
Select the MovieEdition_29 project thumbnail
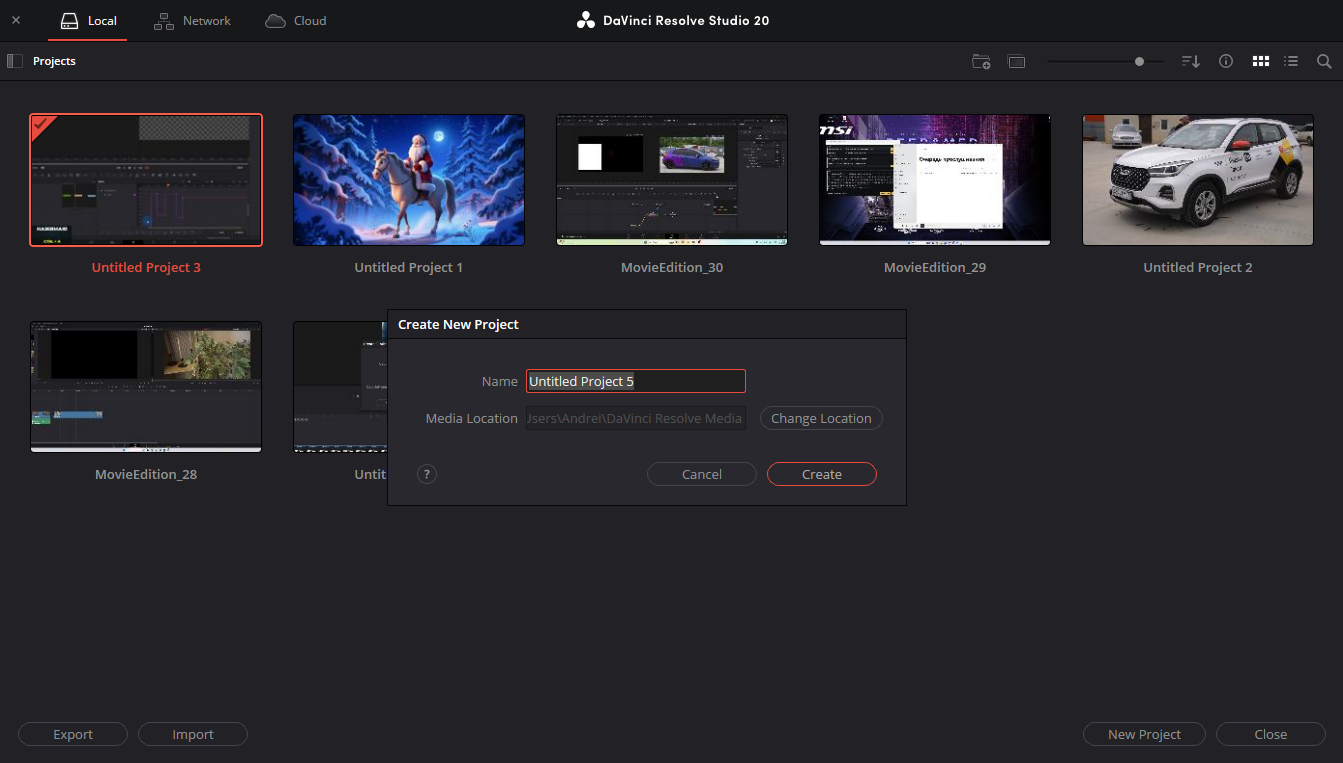pos(934,180)
